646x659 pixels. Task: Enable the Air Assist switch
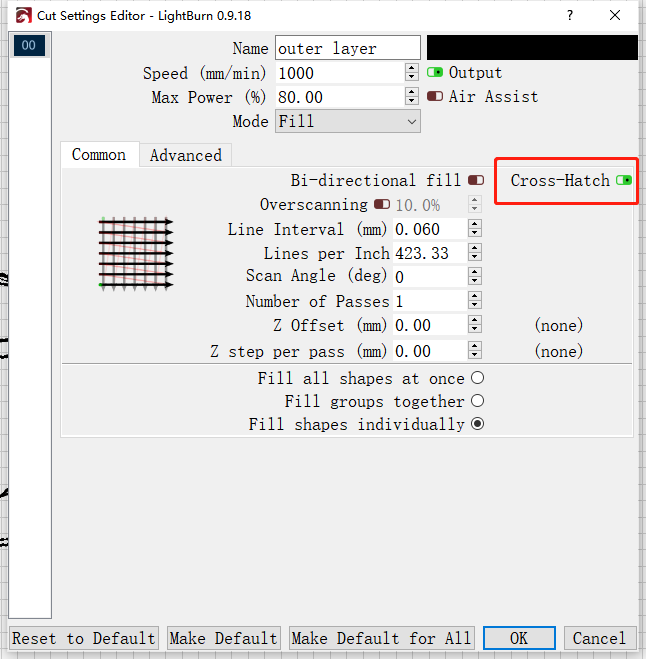435,96
